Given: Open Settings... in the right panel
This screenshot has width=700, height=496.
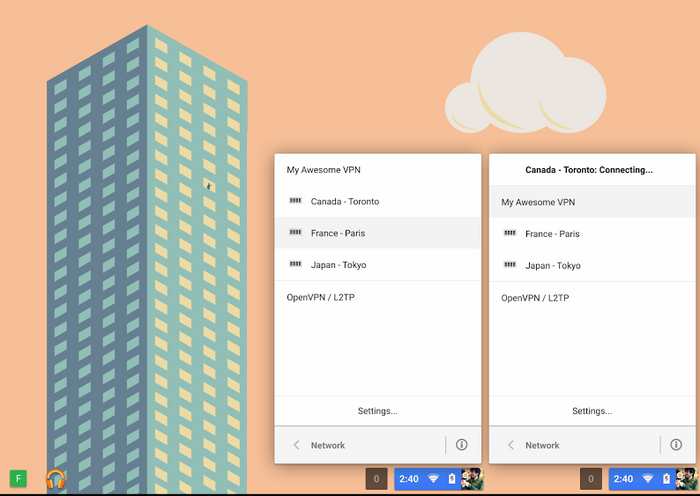Looking at the screenshot, I should 592,411.
